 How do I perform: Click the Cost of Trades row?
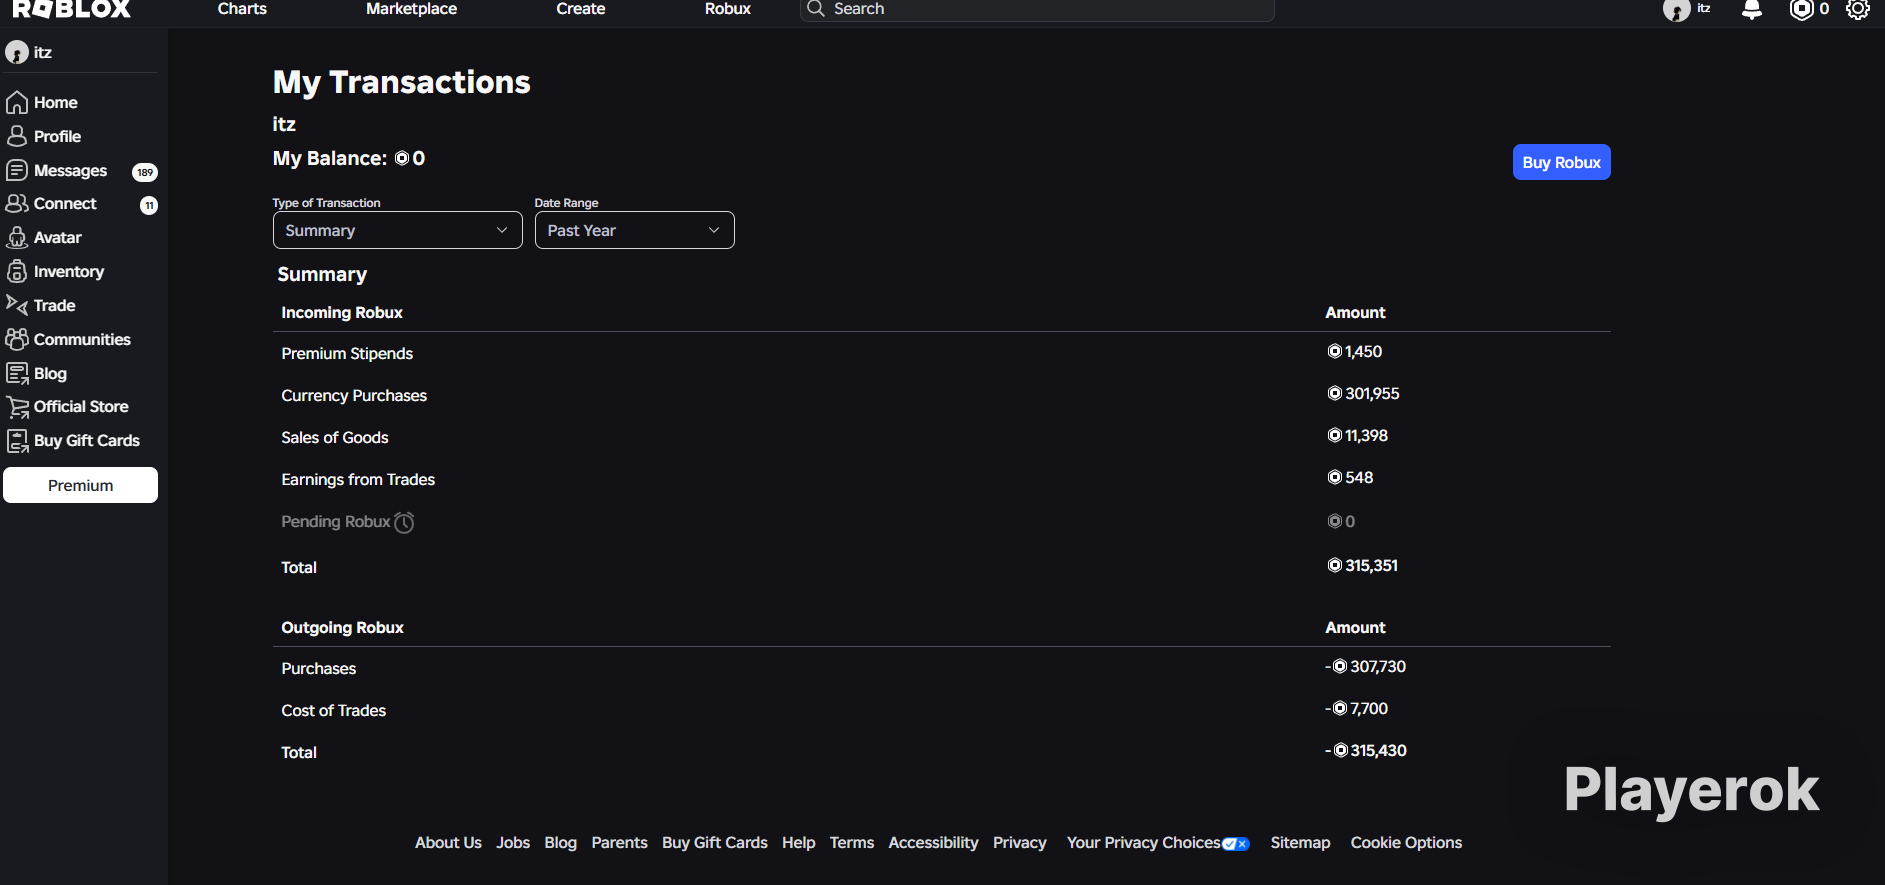[x=942, y=710]
